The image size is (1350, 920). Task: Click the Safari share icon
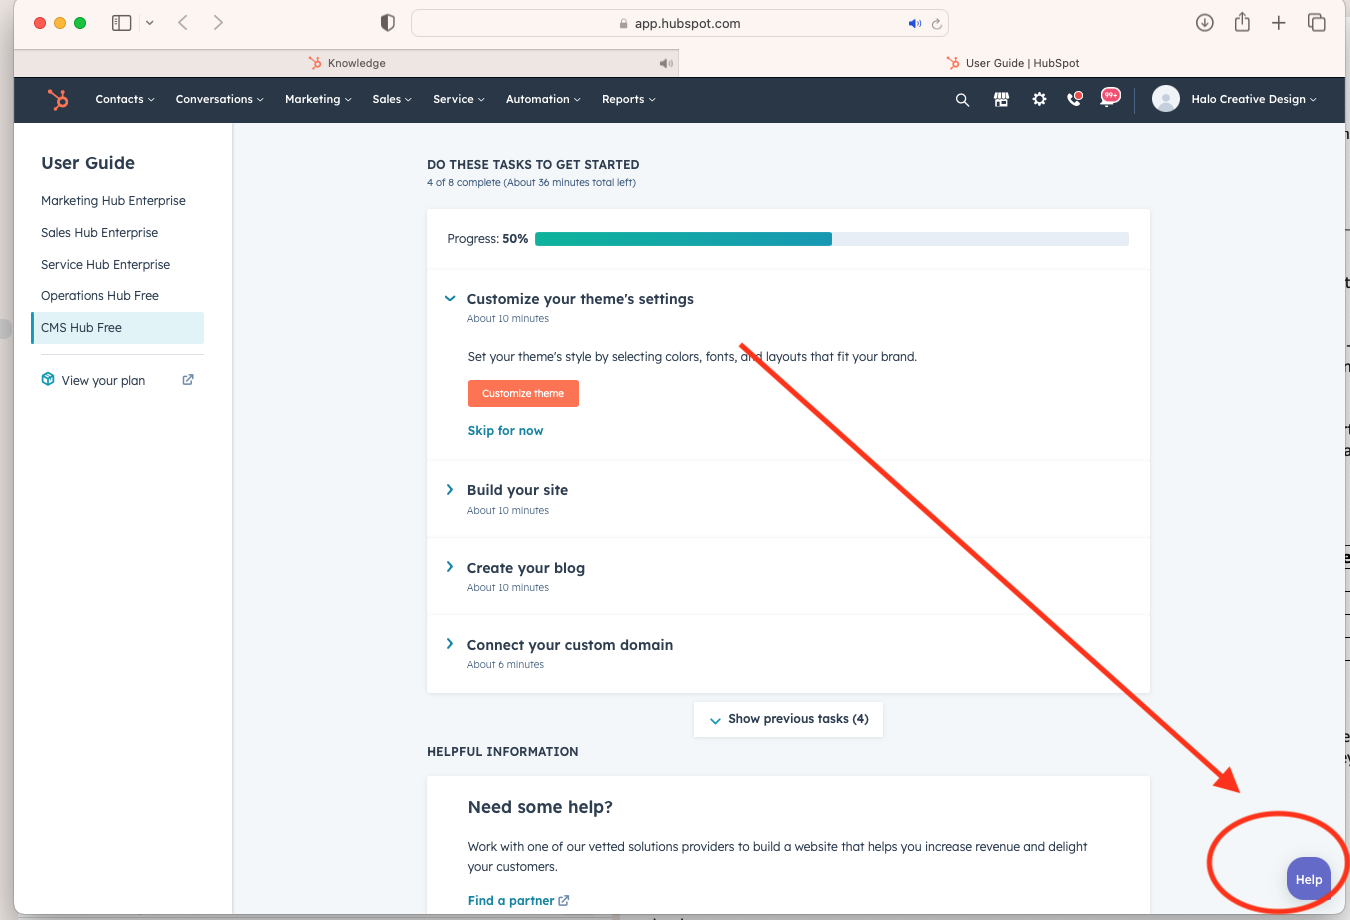point(1242,23)
